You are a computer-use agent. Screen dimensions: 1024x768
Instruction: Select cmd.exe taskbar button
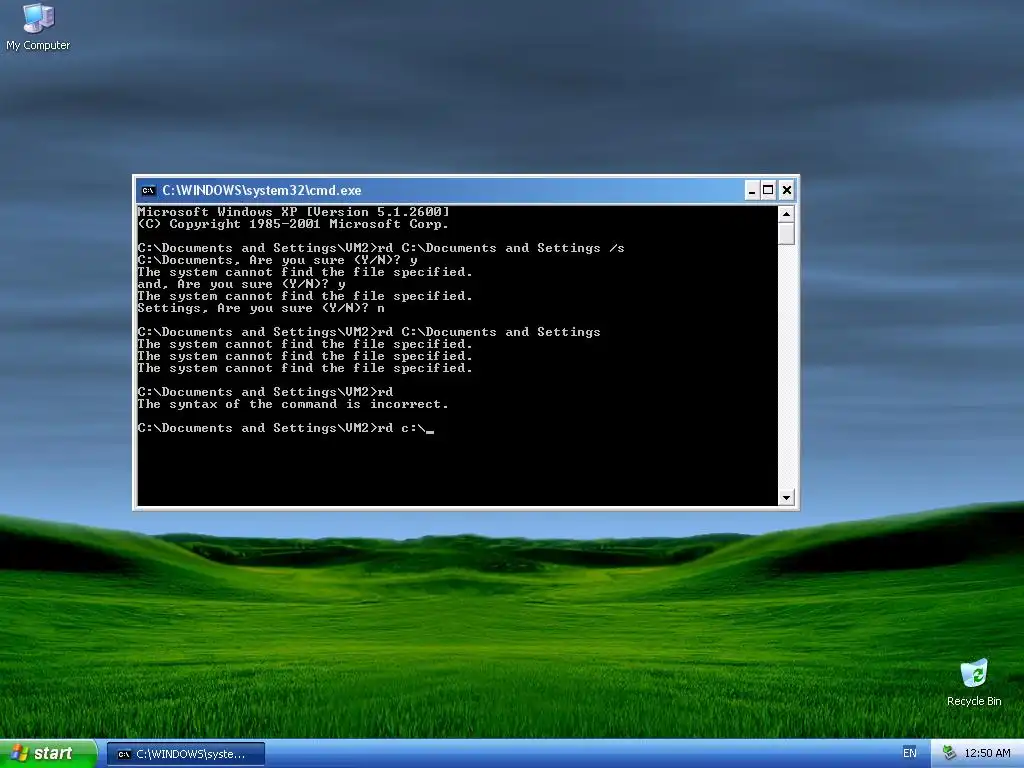coord(186,754)
